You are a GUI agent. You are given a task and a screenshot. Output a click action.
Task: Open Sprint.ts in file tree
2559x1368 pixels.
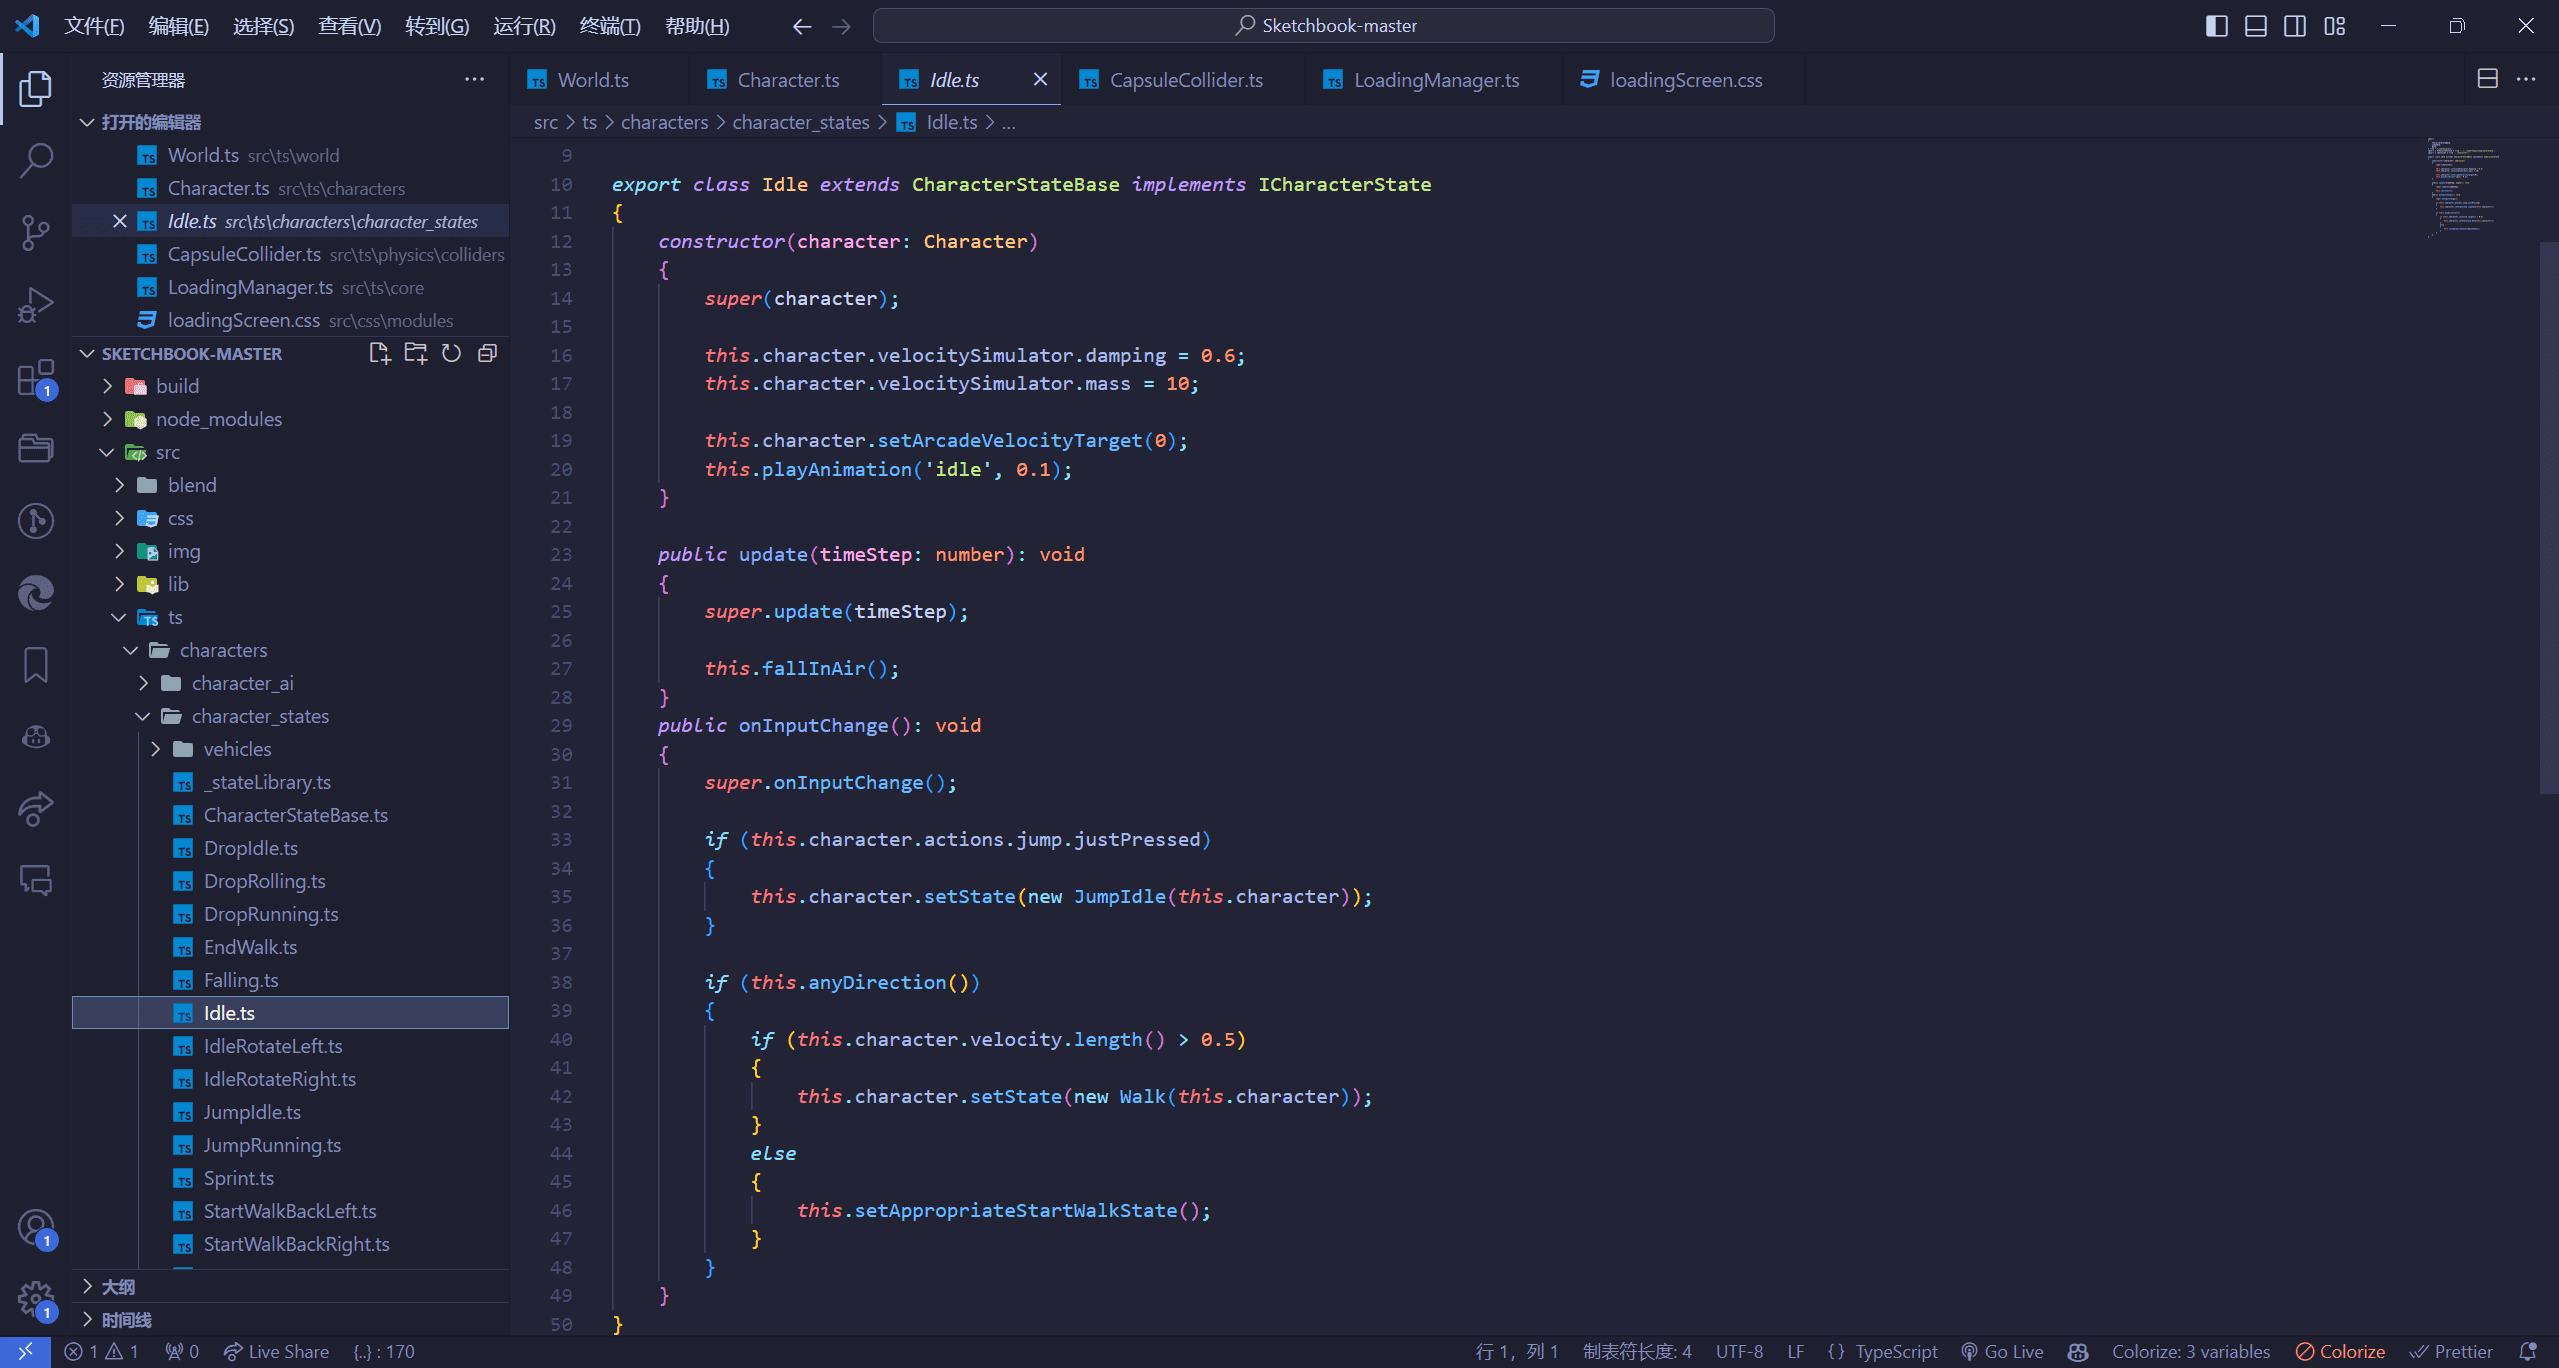click(290, 1178)
